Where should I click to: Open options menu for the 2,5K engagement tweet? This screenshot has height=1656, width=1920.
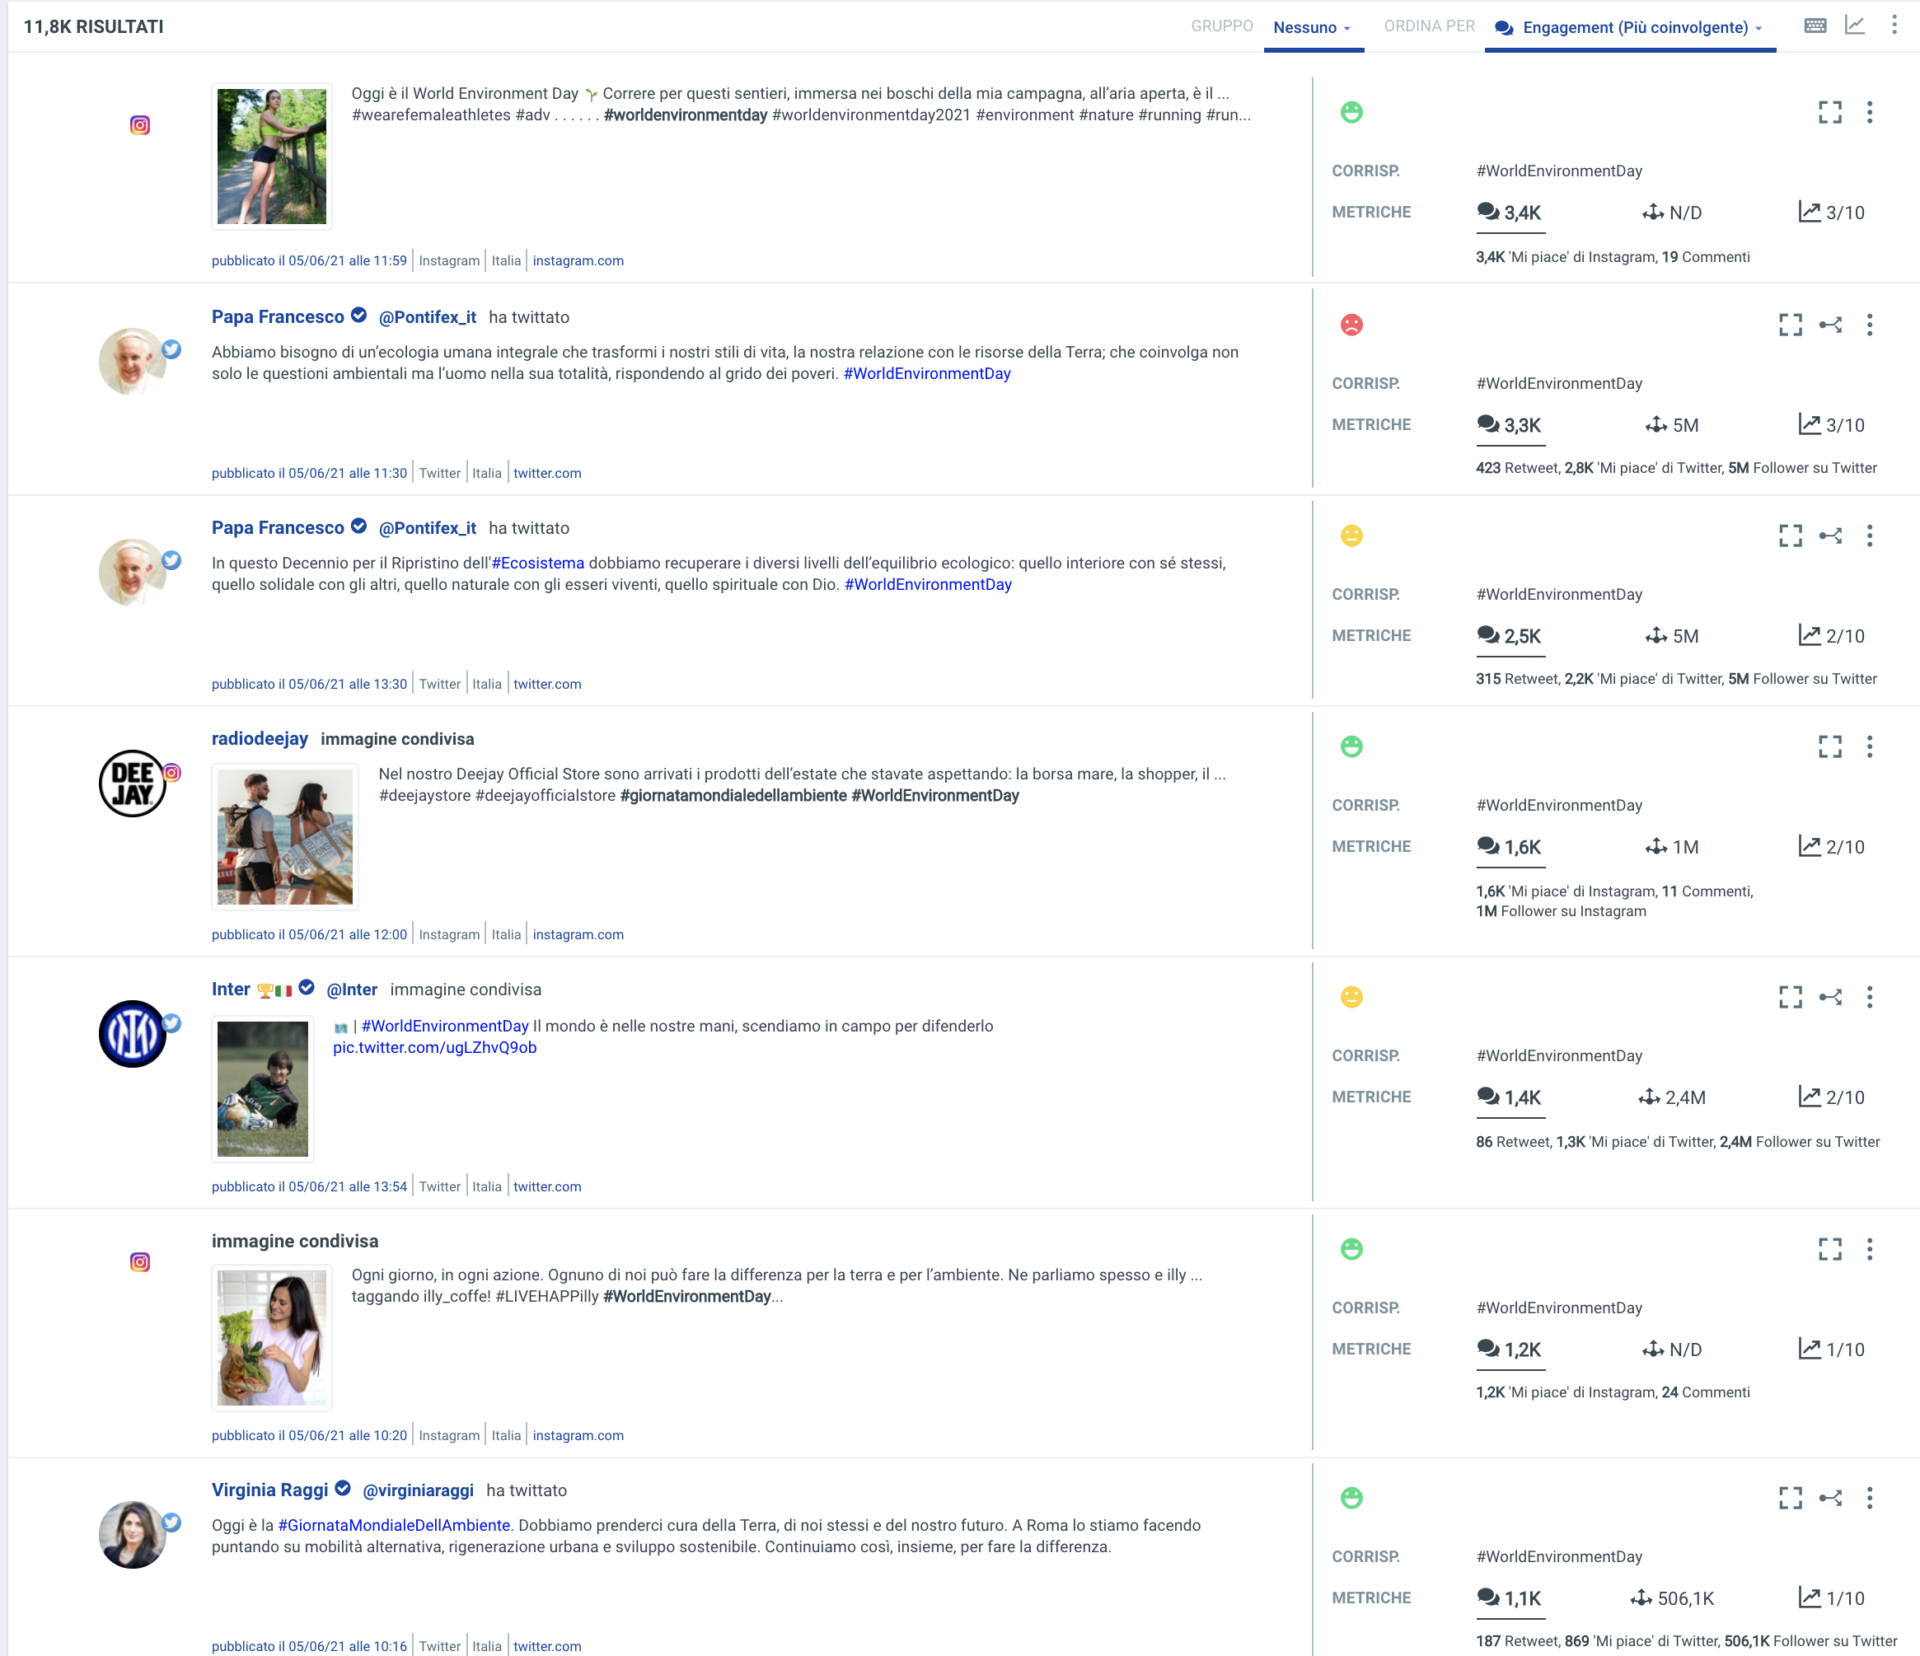pos(1870,536)
